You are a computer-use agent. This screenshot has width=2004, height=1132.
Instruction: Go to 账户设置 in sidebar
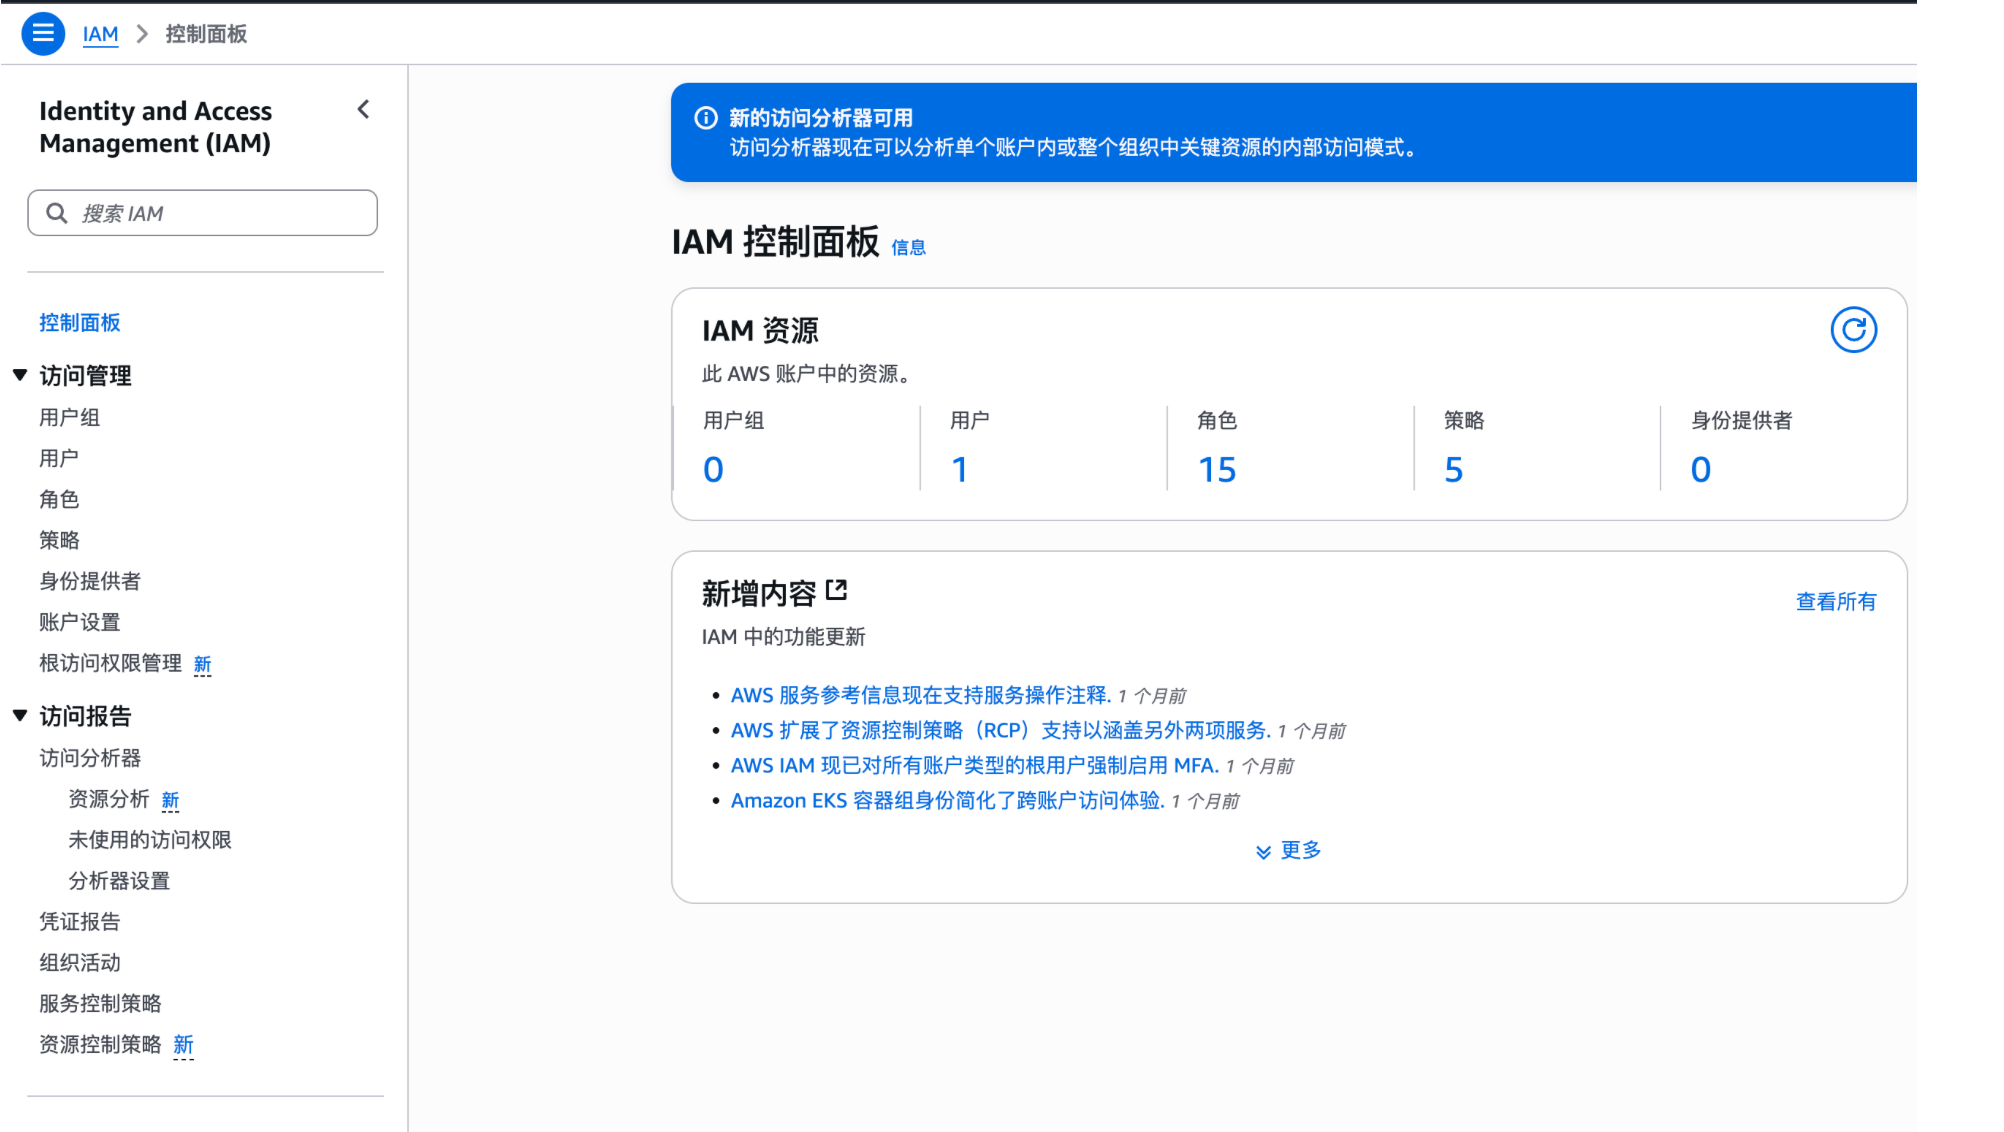pyautogui.click(x=79, y=622)
